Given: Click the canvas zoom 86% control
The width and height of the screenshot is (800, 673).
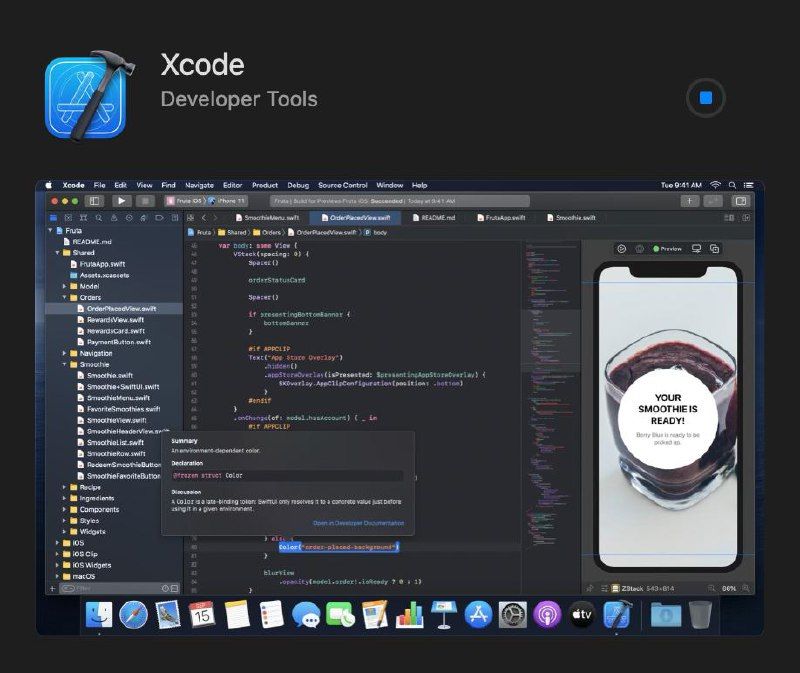Looking at the screenshot, I should [x=729, y=589].
